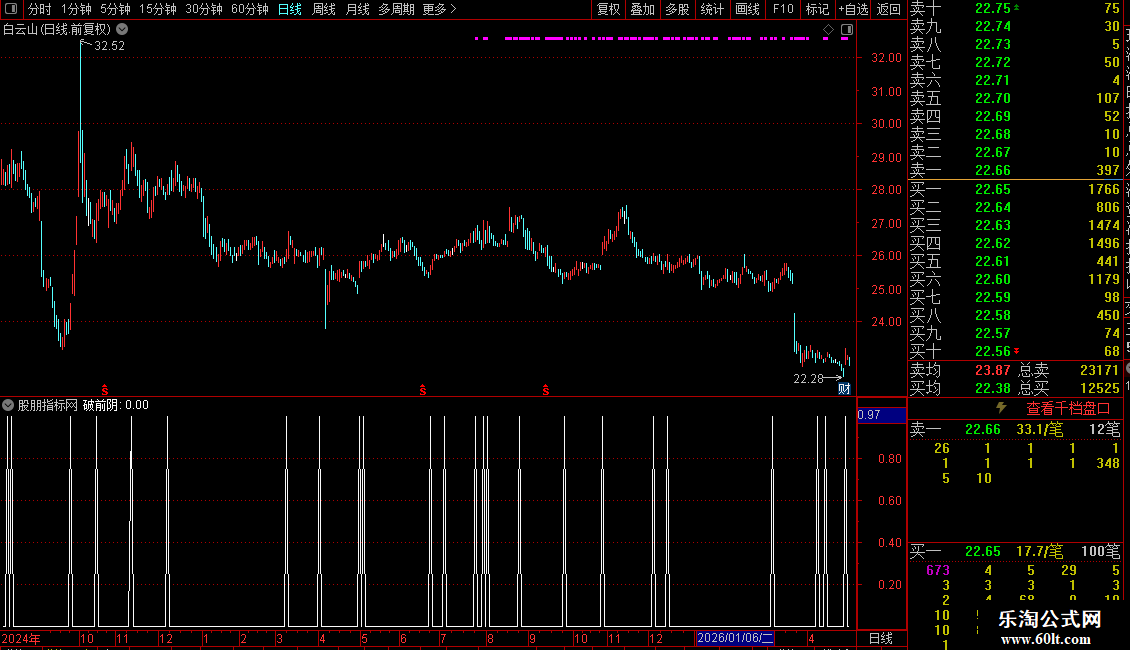1130x650 pixels.
Task: Click the 33.1/笔 sell queue average
Action: (1039, 429)
